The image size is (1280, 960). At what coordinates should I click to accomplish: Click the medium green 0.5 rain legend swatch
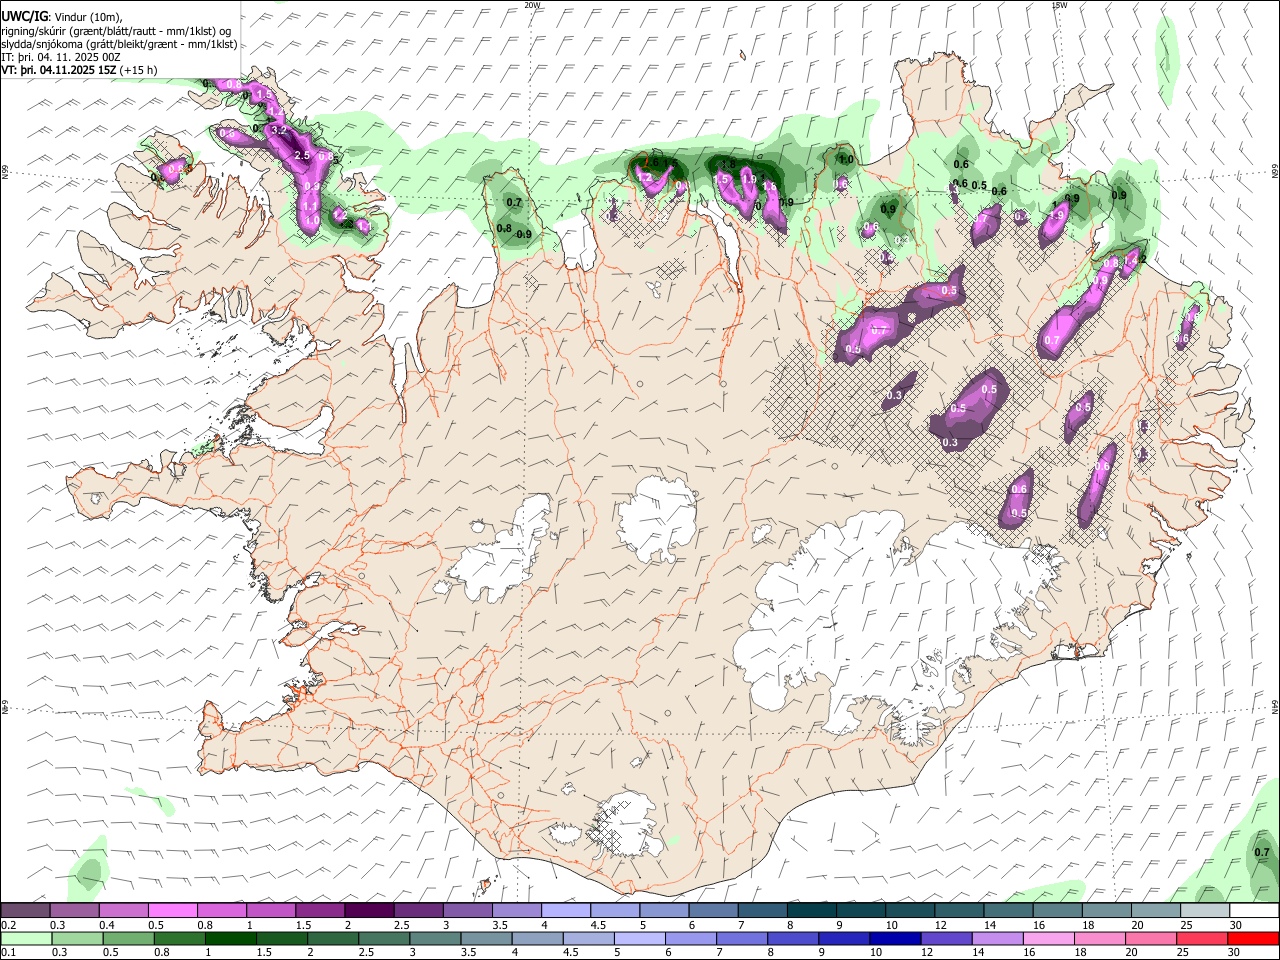pos(128,938)
